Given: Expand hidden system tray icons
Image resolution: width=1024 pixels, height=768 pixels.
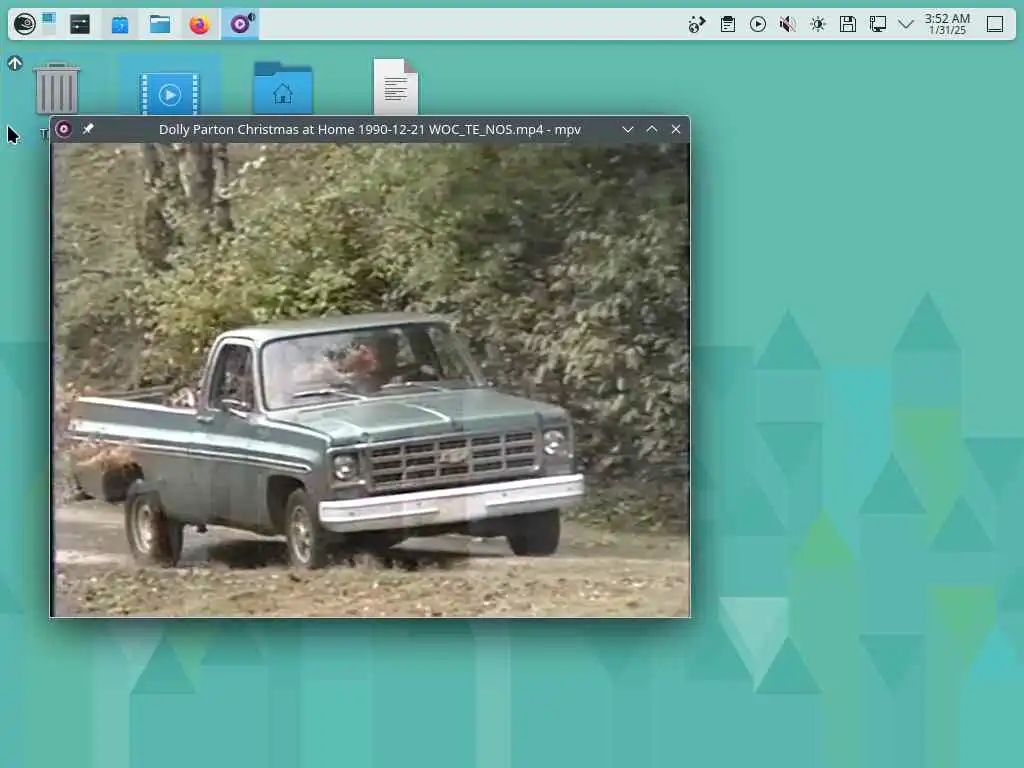Looking at the screenshot, I should click(x=906, y=25).
